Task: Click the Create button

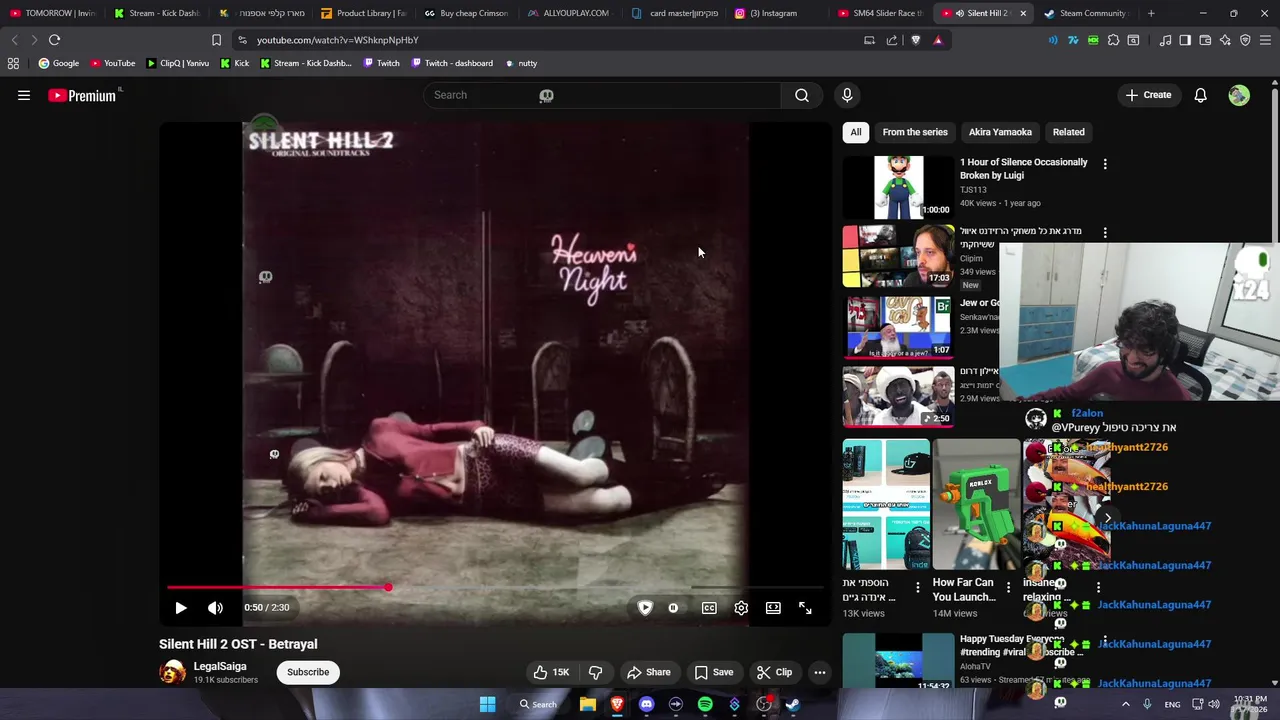Action: click(1148, 95)
